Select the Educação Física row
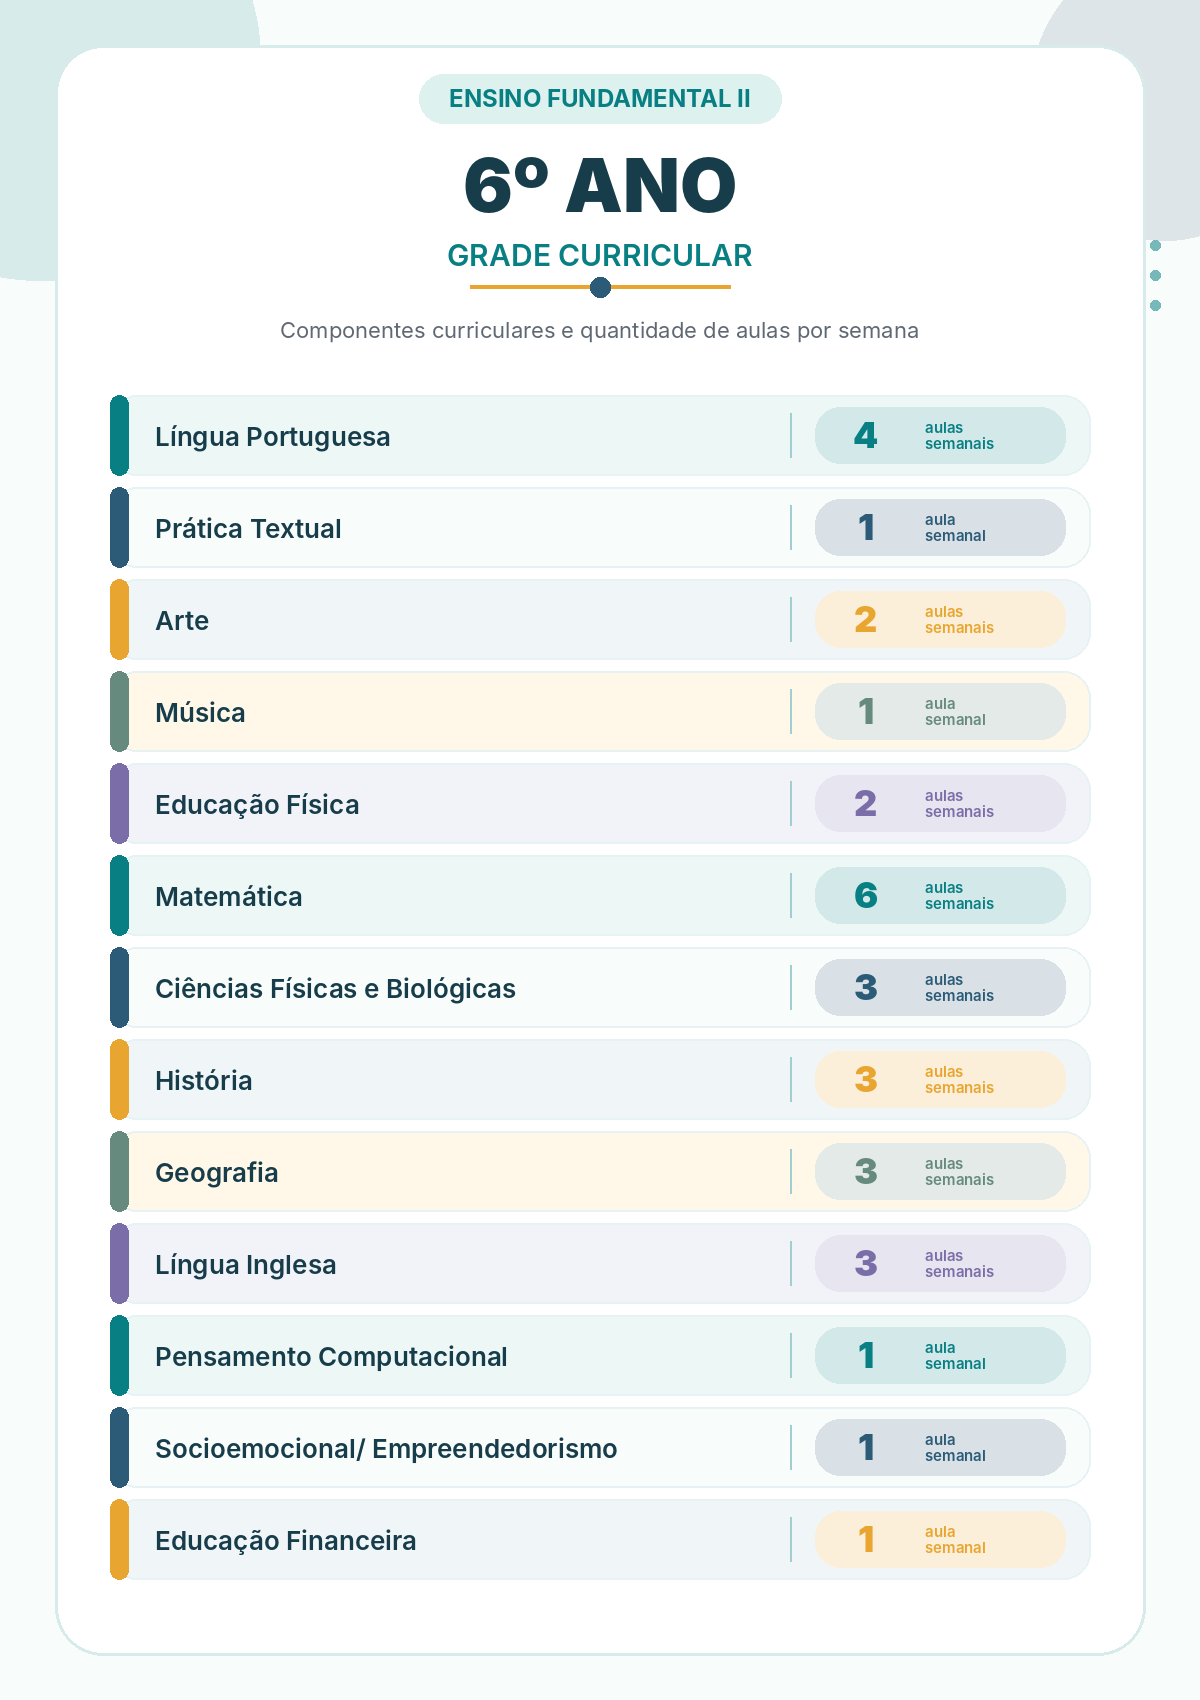The width and height of the screenshot is (1200, 1700). [600, 804]
